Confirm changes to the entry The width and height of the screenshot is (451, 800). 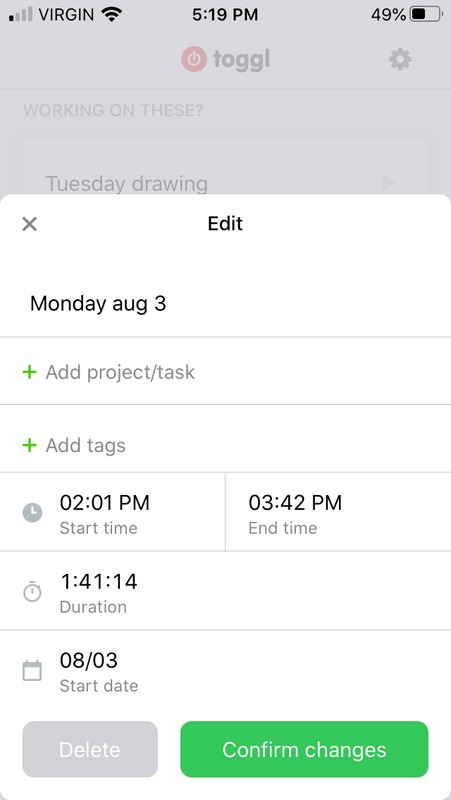click(304, 749)
